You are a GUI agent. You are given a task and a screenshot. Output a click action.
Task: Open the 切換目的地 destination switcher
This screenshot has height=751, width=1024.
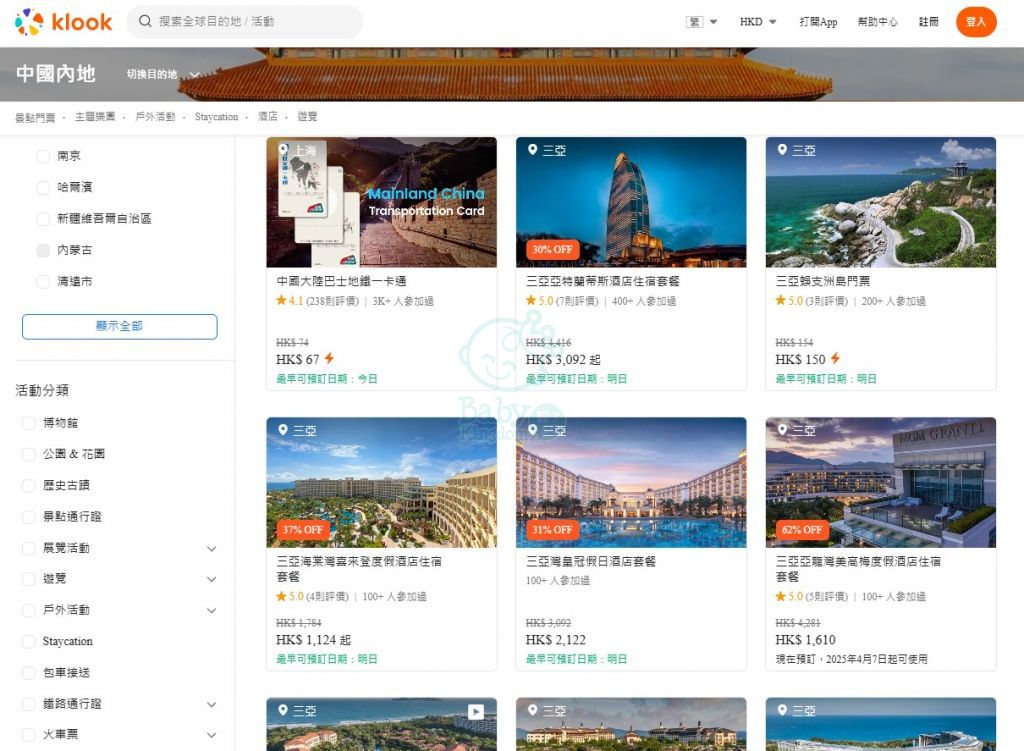[163, 74]
